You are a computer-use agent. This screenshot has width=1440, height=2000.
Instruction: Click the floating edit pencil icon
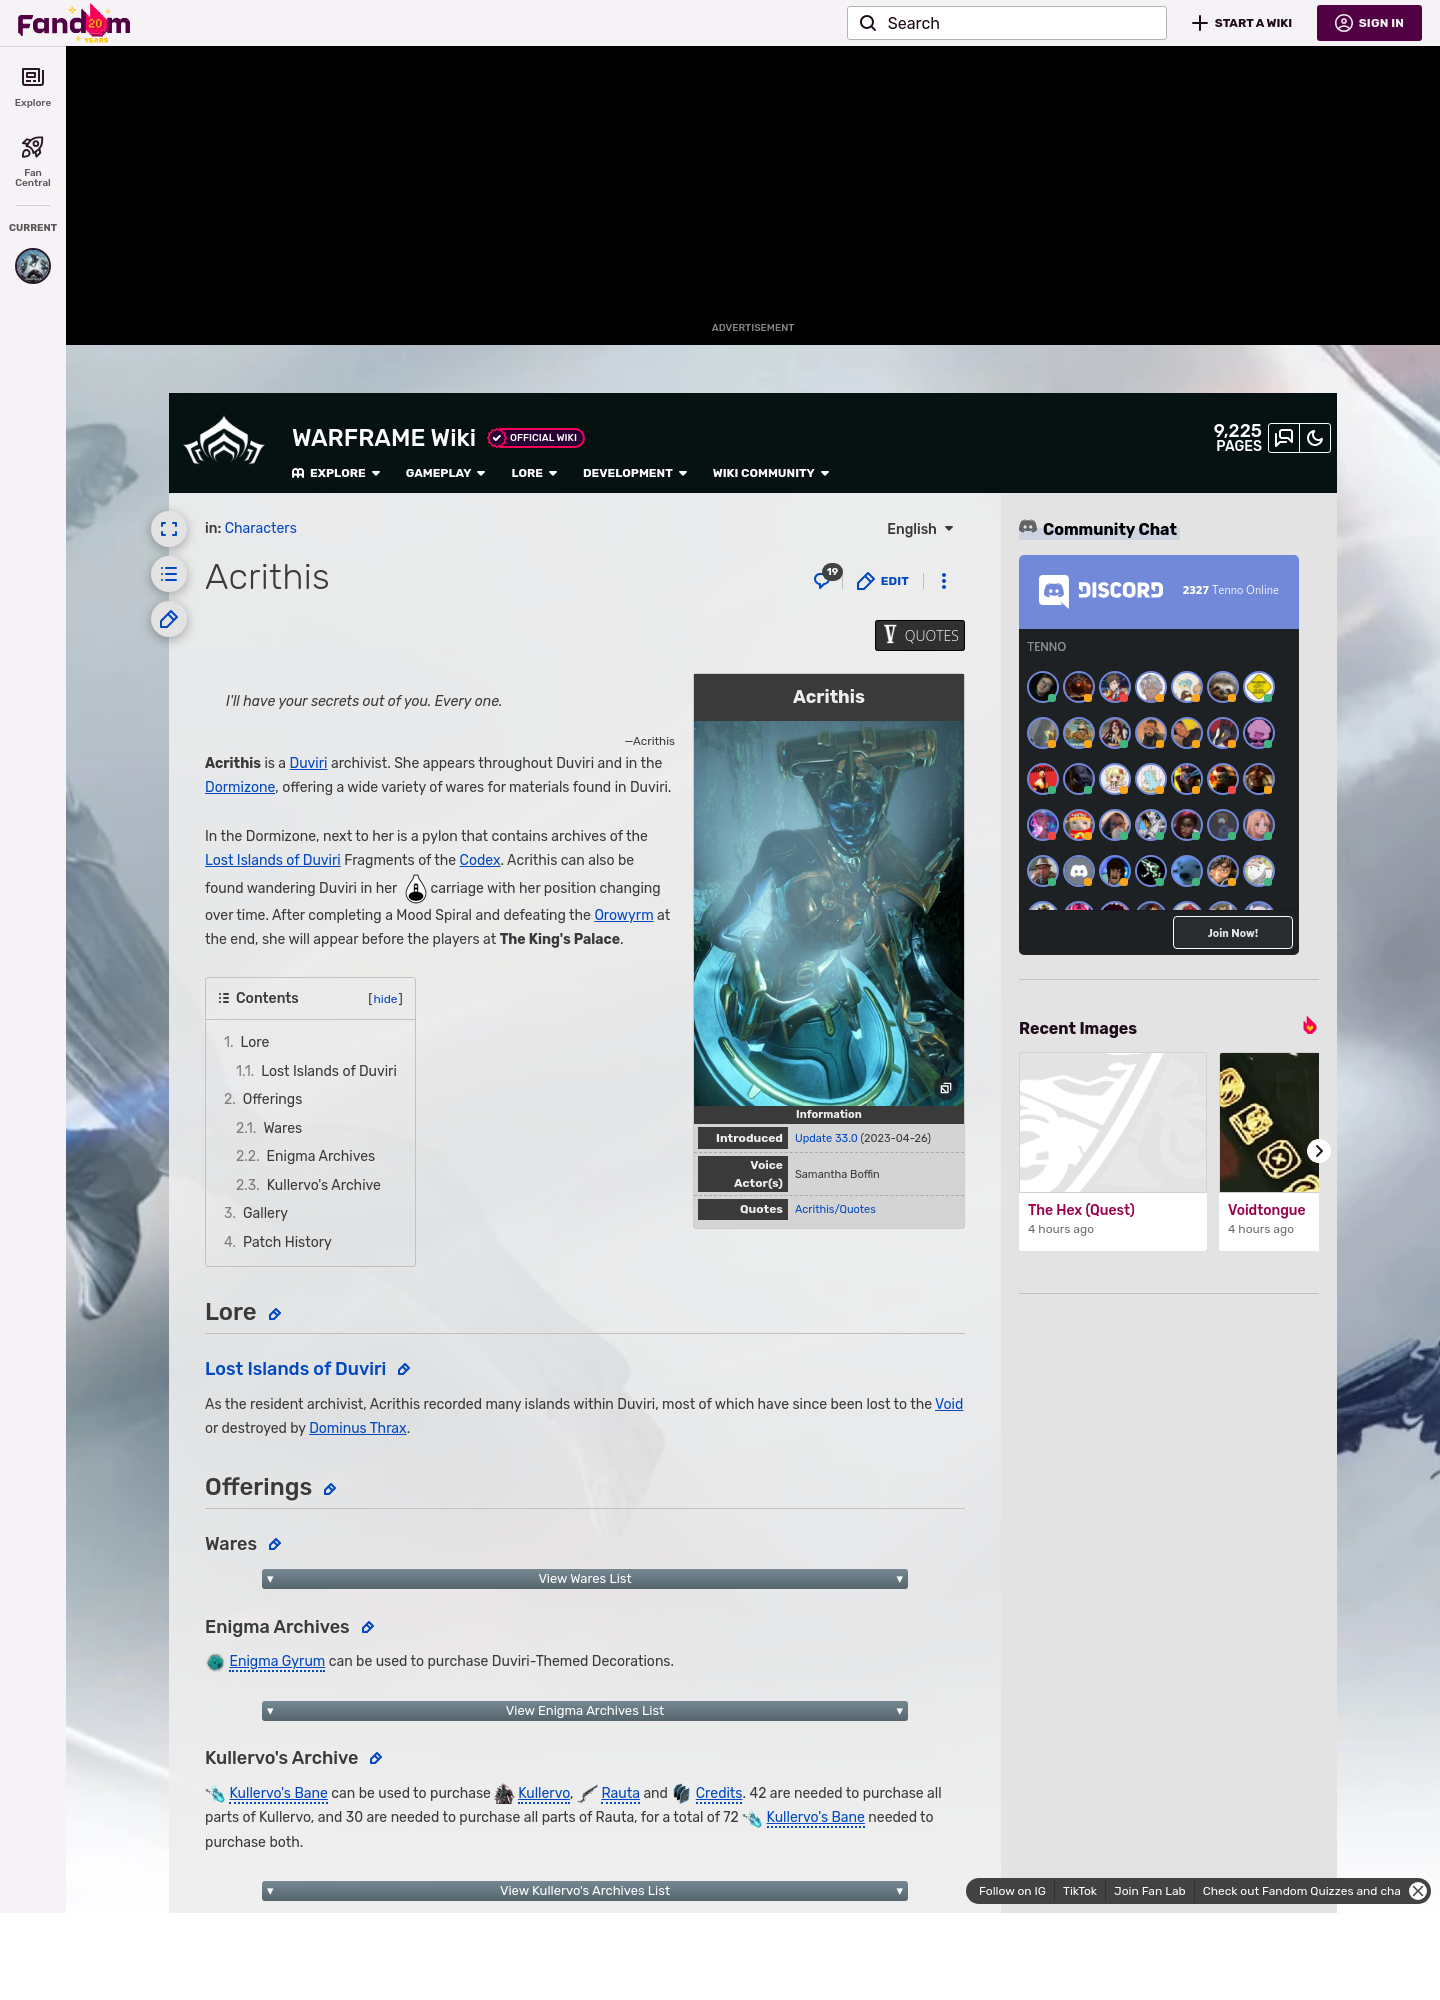pyautogui.click(x=169, y=619)
